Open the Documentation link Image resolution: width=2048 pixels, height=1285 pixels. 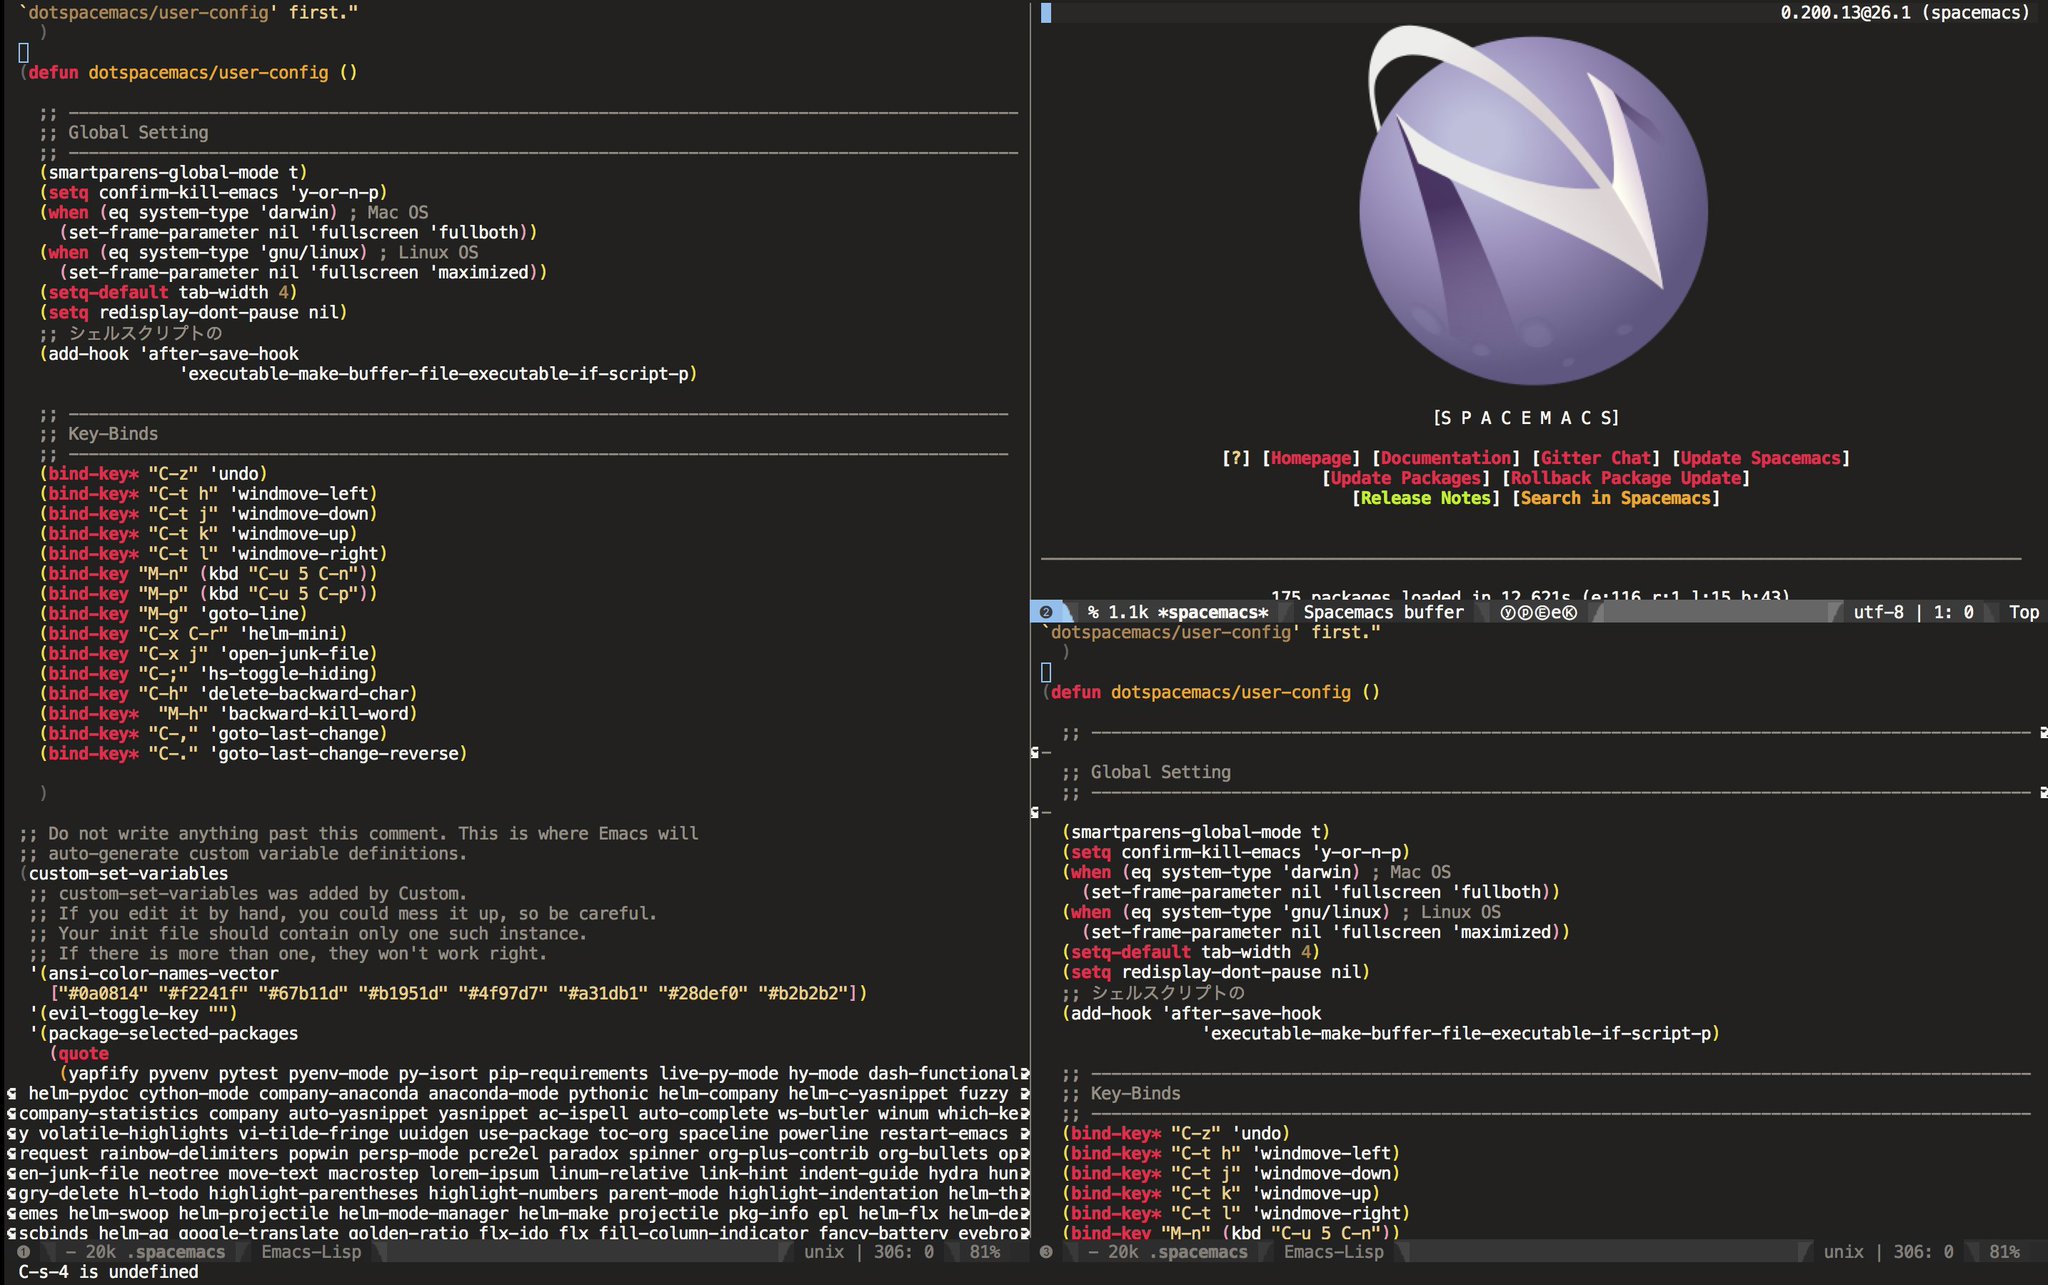point(1446,458)
